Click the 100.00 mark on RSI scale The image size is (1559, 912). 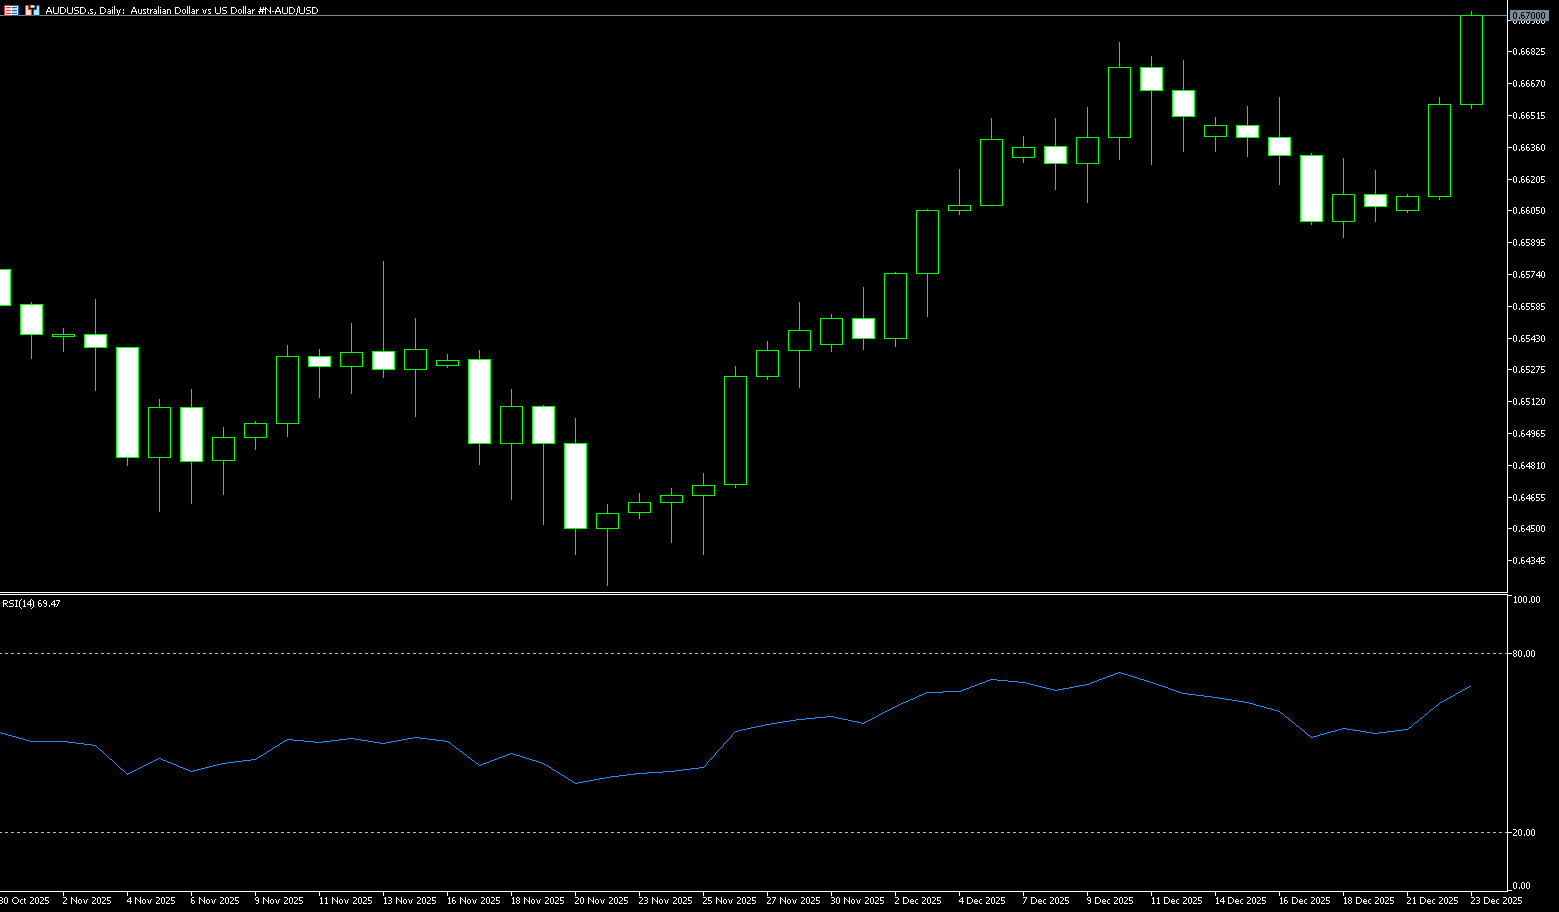1526,600
